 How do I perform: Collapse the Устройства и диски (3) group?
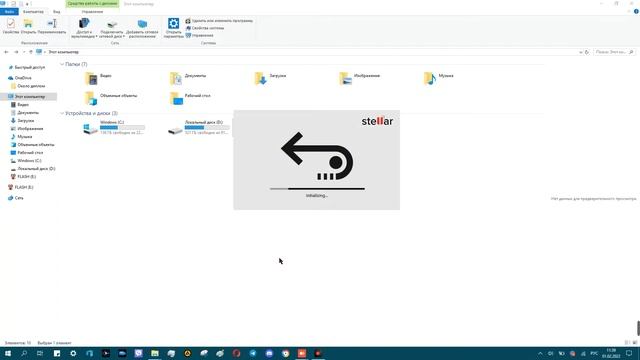click(62, 113)
